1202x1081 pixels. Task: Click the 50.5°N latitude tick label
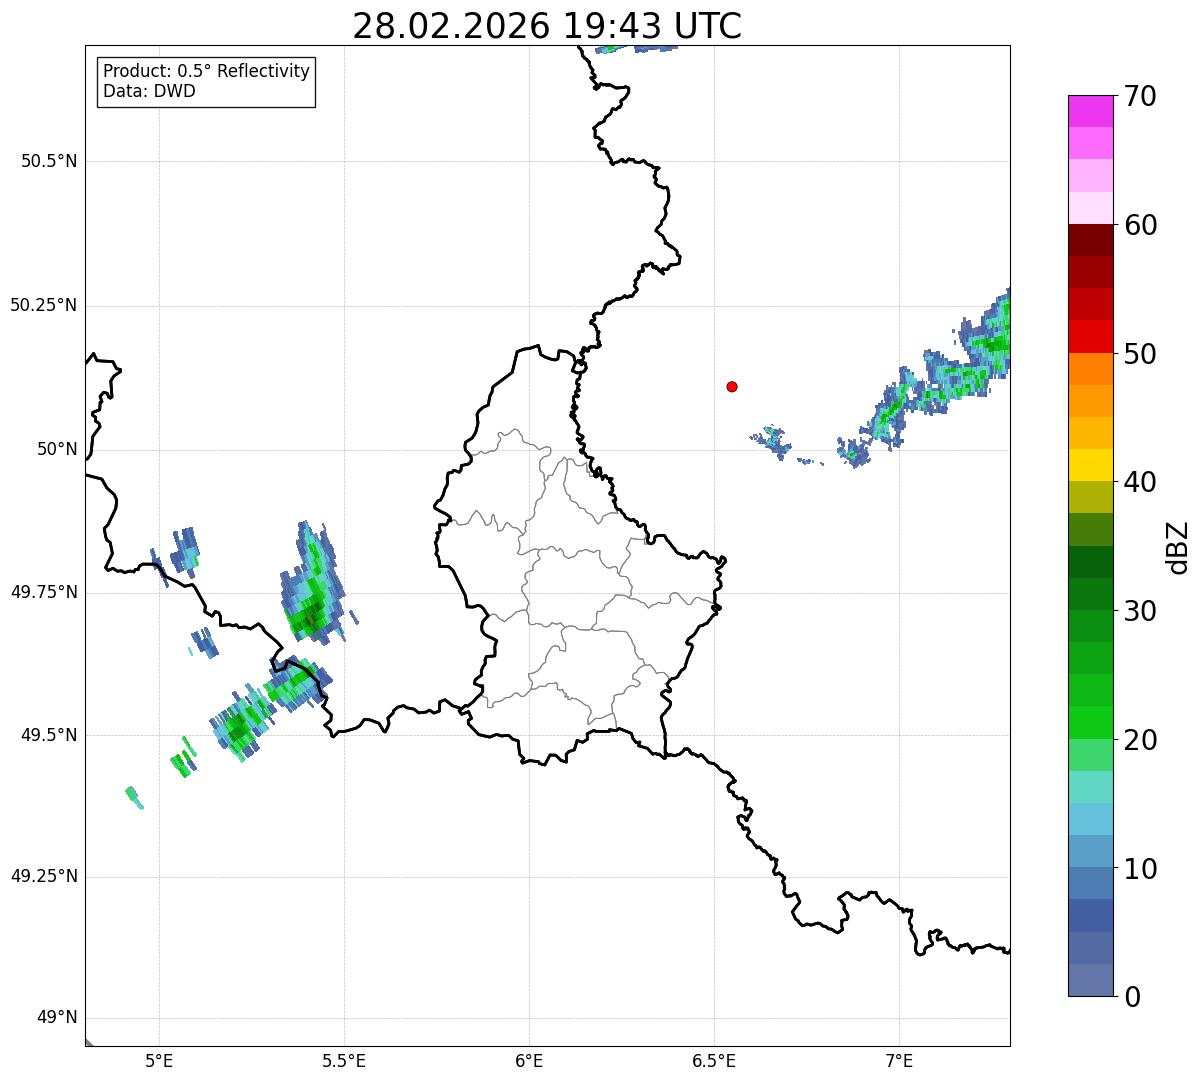pos(49,161)
